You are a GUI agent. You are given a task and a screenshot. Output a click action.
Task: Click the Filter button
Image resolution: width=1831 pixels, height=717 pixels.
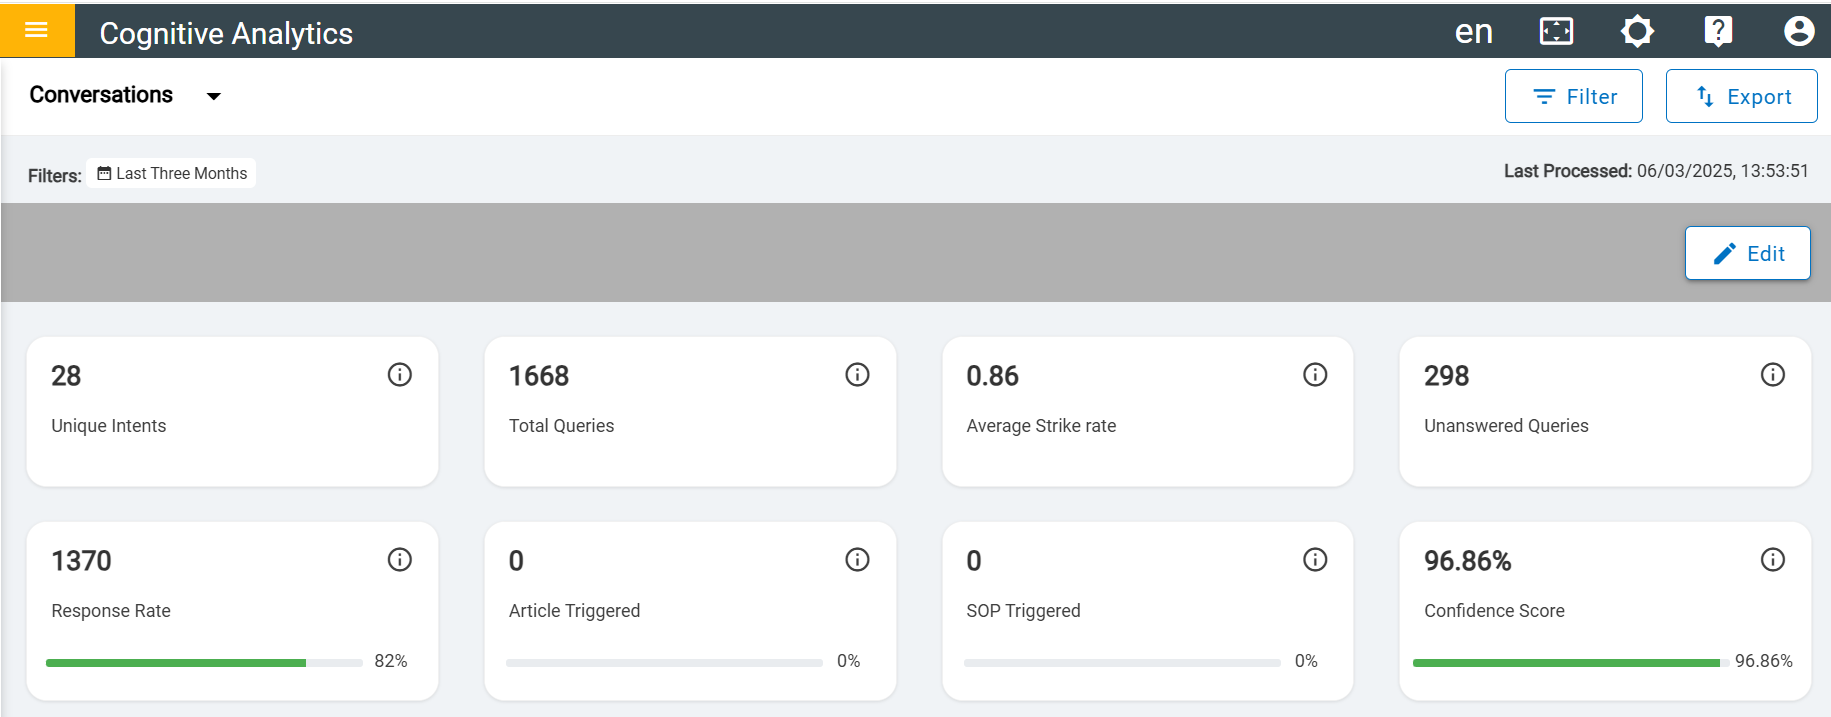(1573, 96)
